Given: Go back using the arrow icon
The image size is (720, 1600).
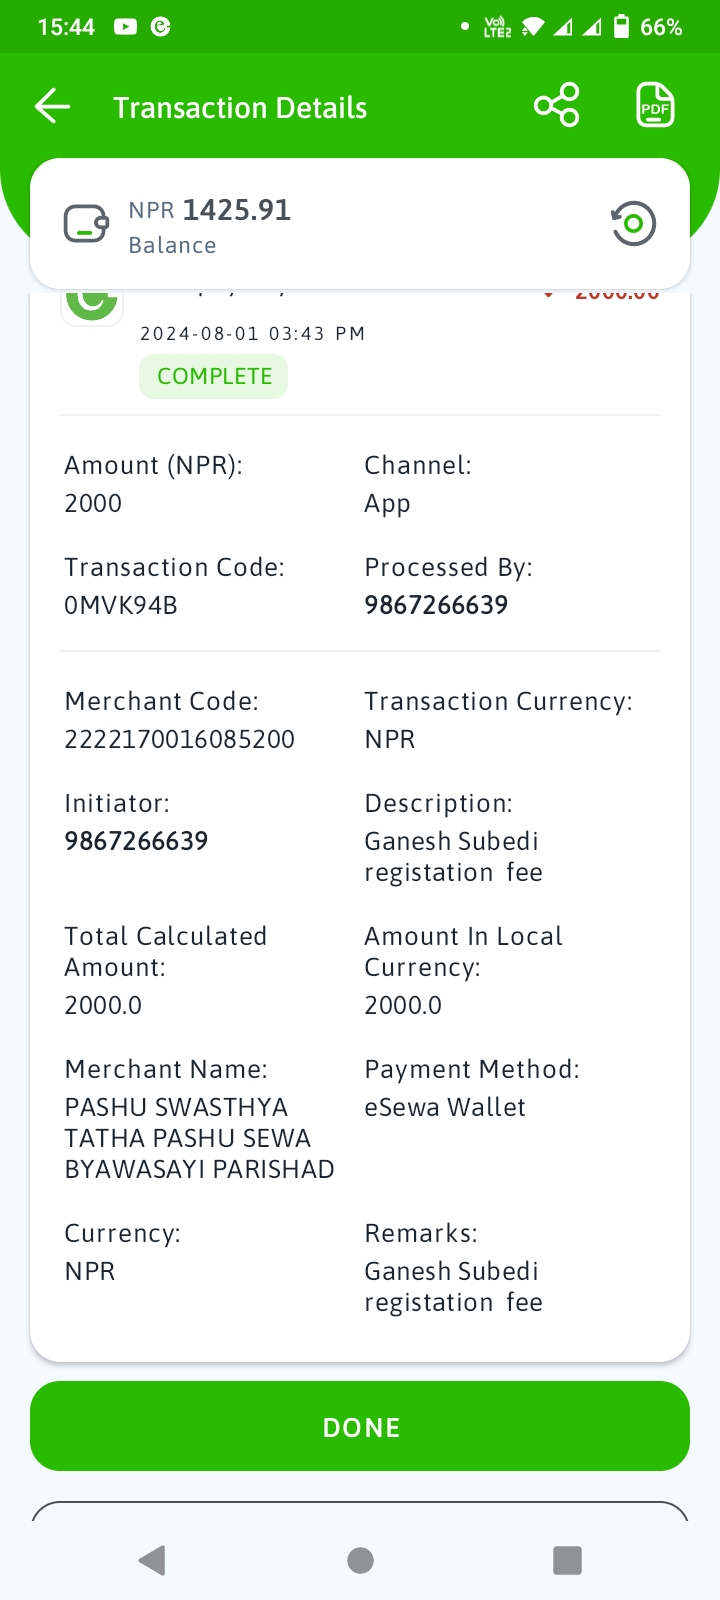Looking at the screenshot, I should (52, 106).
